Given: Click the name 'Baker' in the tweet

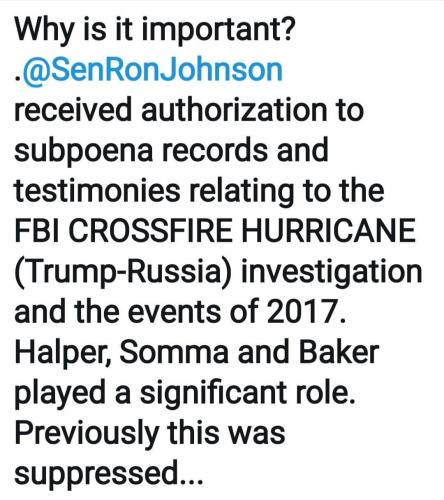Looking at the screenshot, I should (339, 351).
